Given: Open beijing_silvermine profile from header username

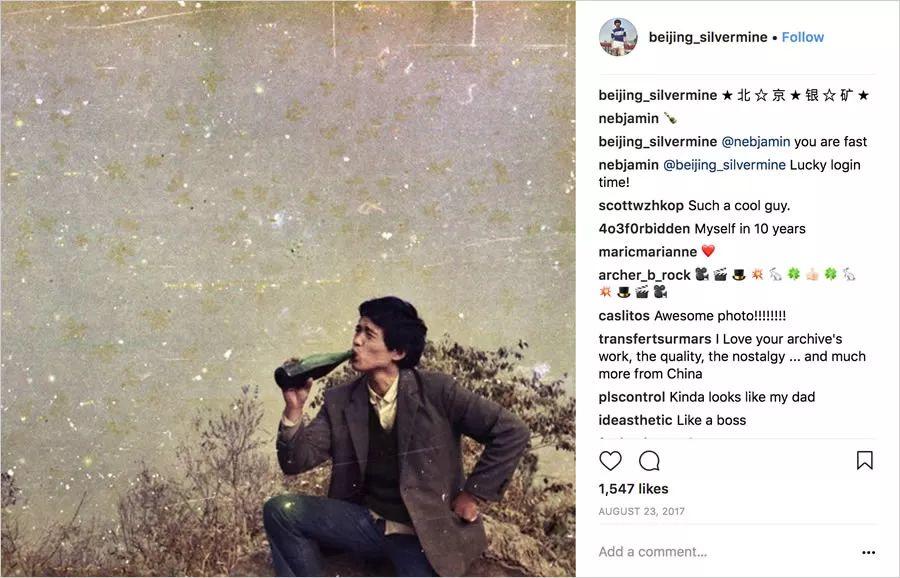Looking at the screenshot, I should point(708,37).
